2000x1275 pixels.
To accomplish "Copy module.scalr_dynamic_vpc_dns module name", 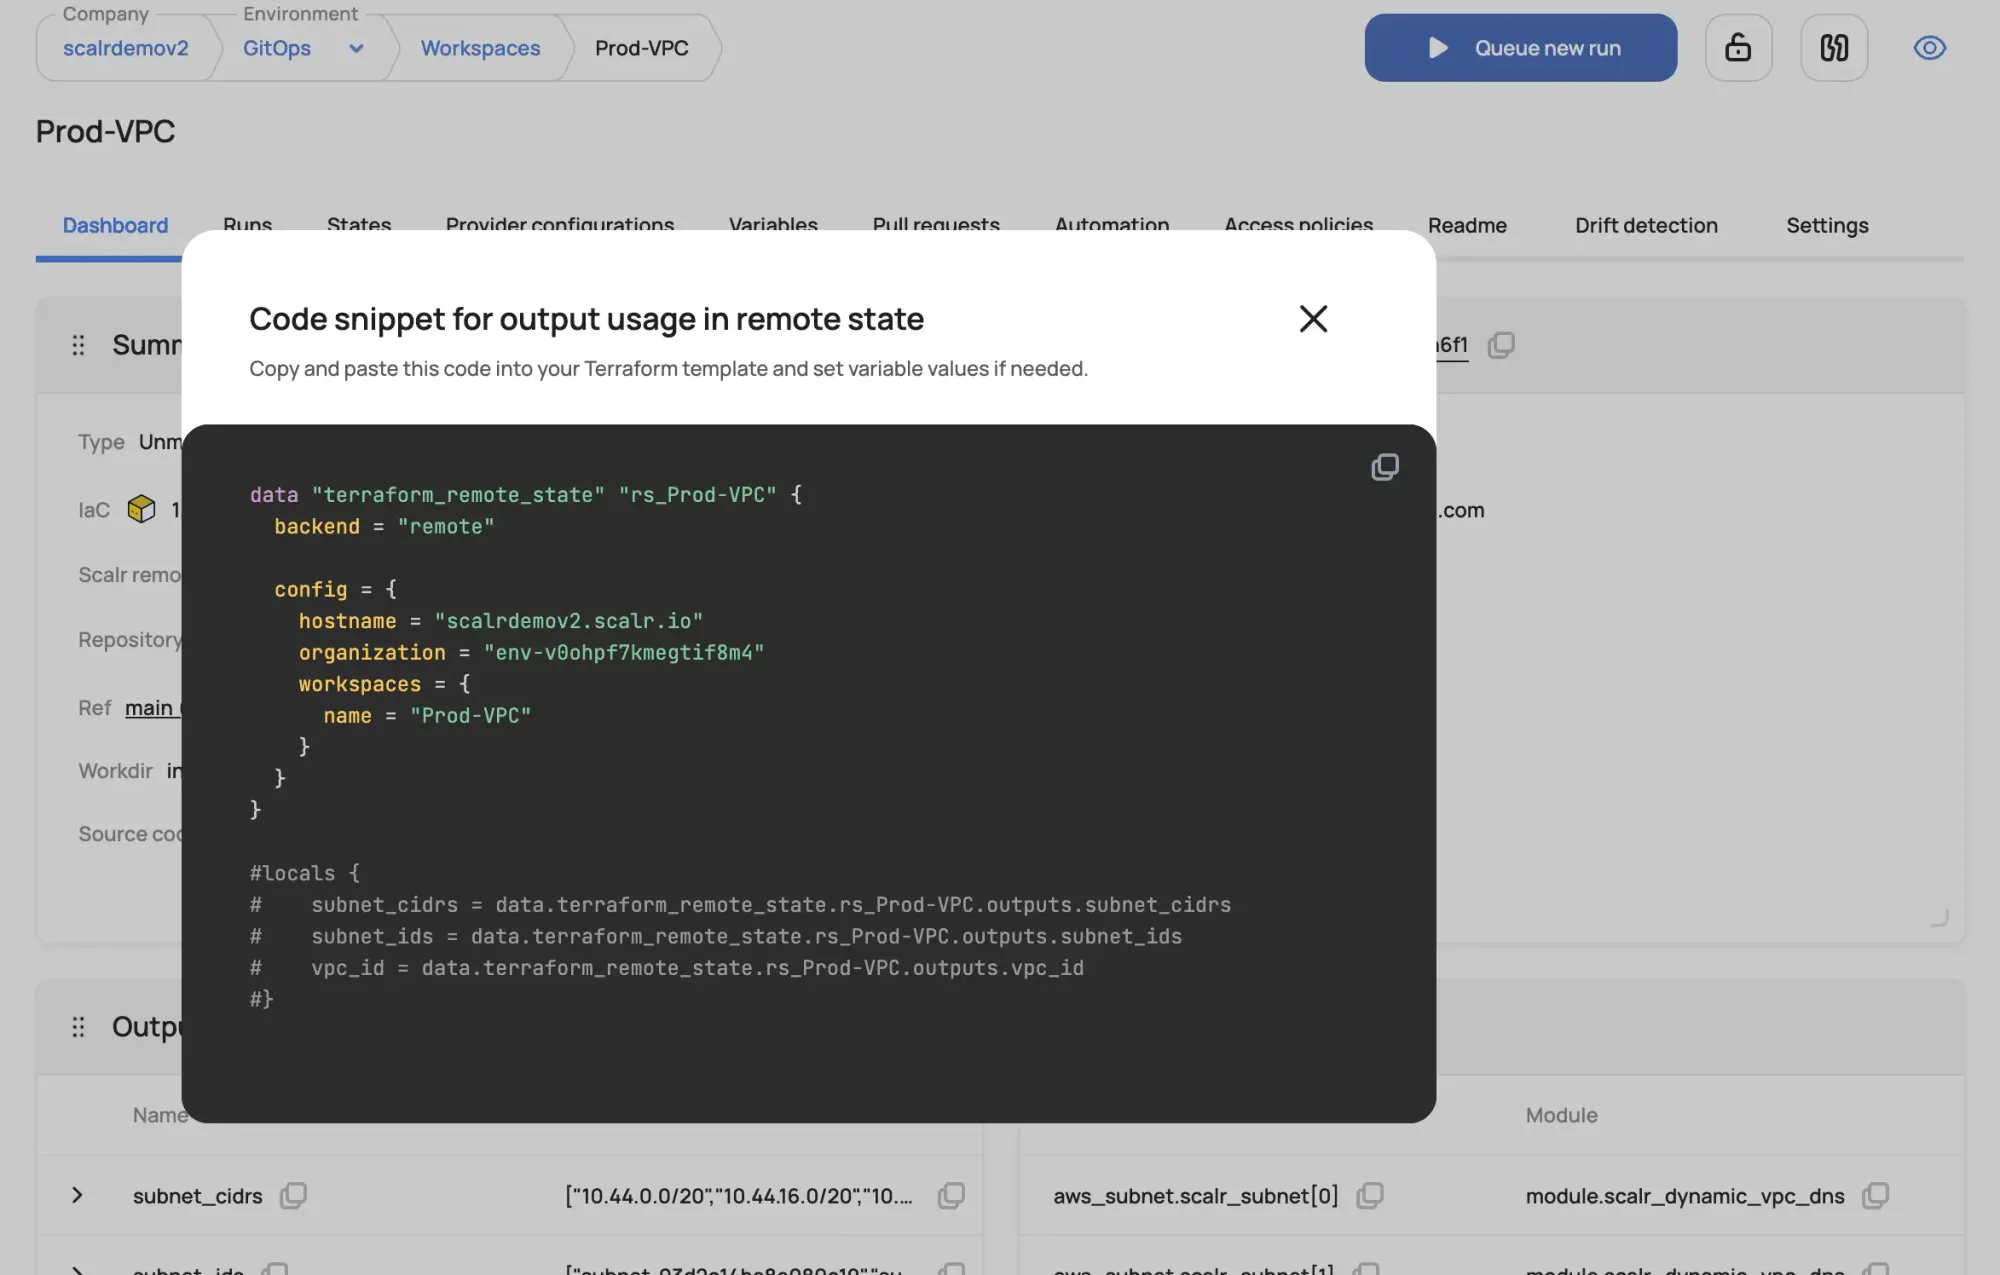I will tap(1875, 1195).
